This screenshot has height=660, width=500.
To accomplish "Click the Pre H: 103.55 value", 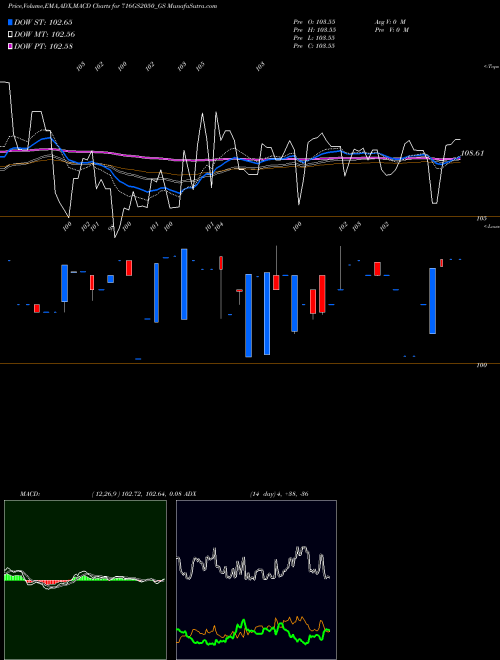I will point(314,30).
